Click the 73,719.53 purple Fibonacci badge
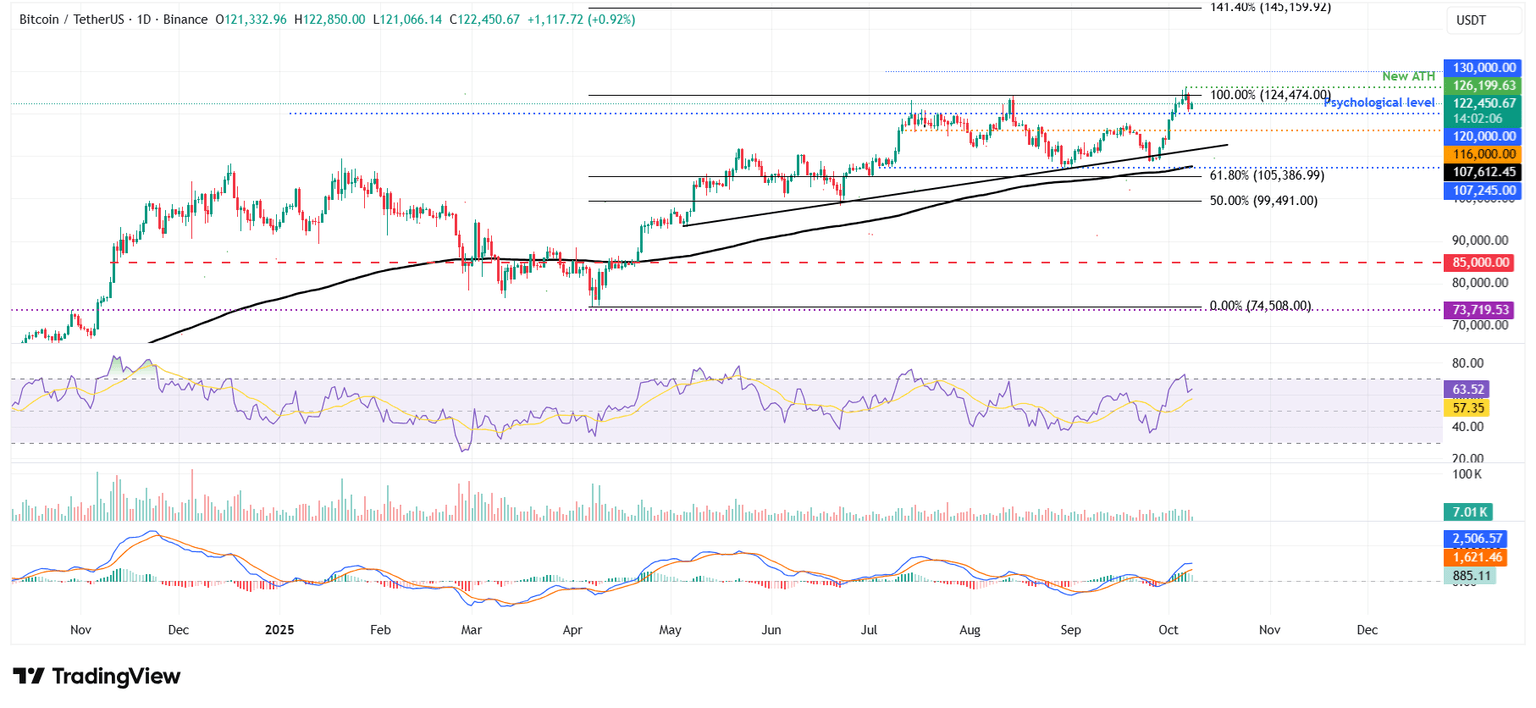Viewport: 1536px width, 708px height. pyautogui.click(x=1483, y=310)
